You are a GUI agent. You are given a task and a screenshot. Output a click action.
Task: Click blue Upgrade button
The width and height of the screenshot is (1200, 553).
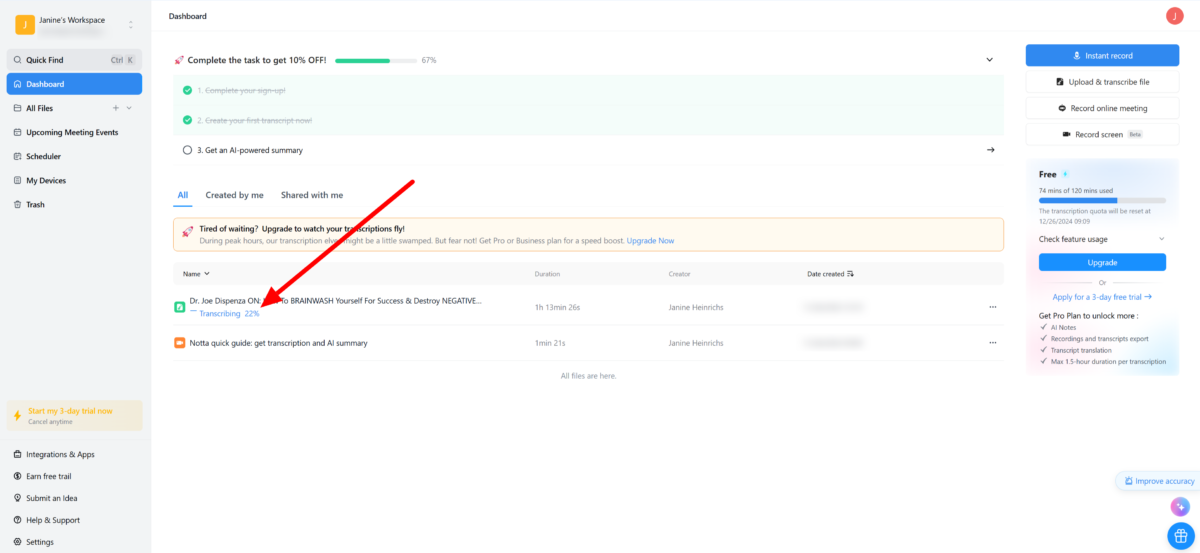1102,262
